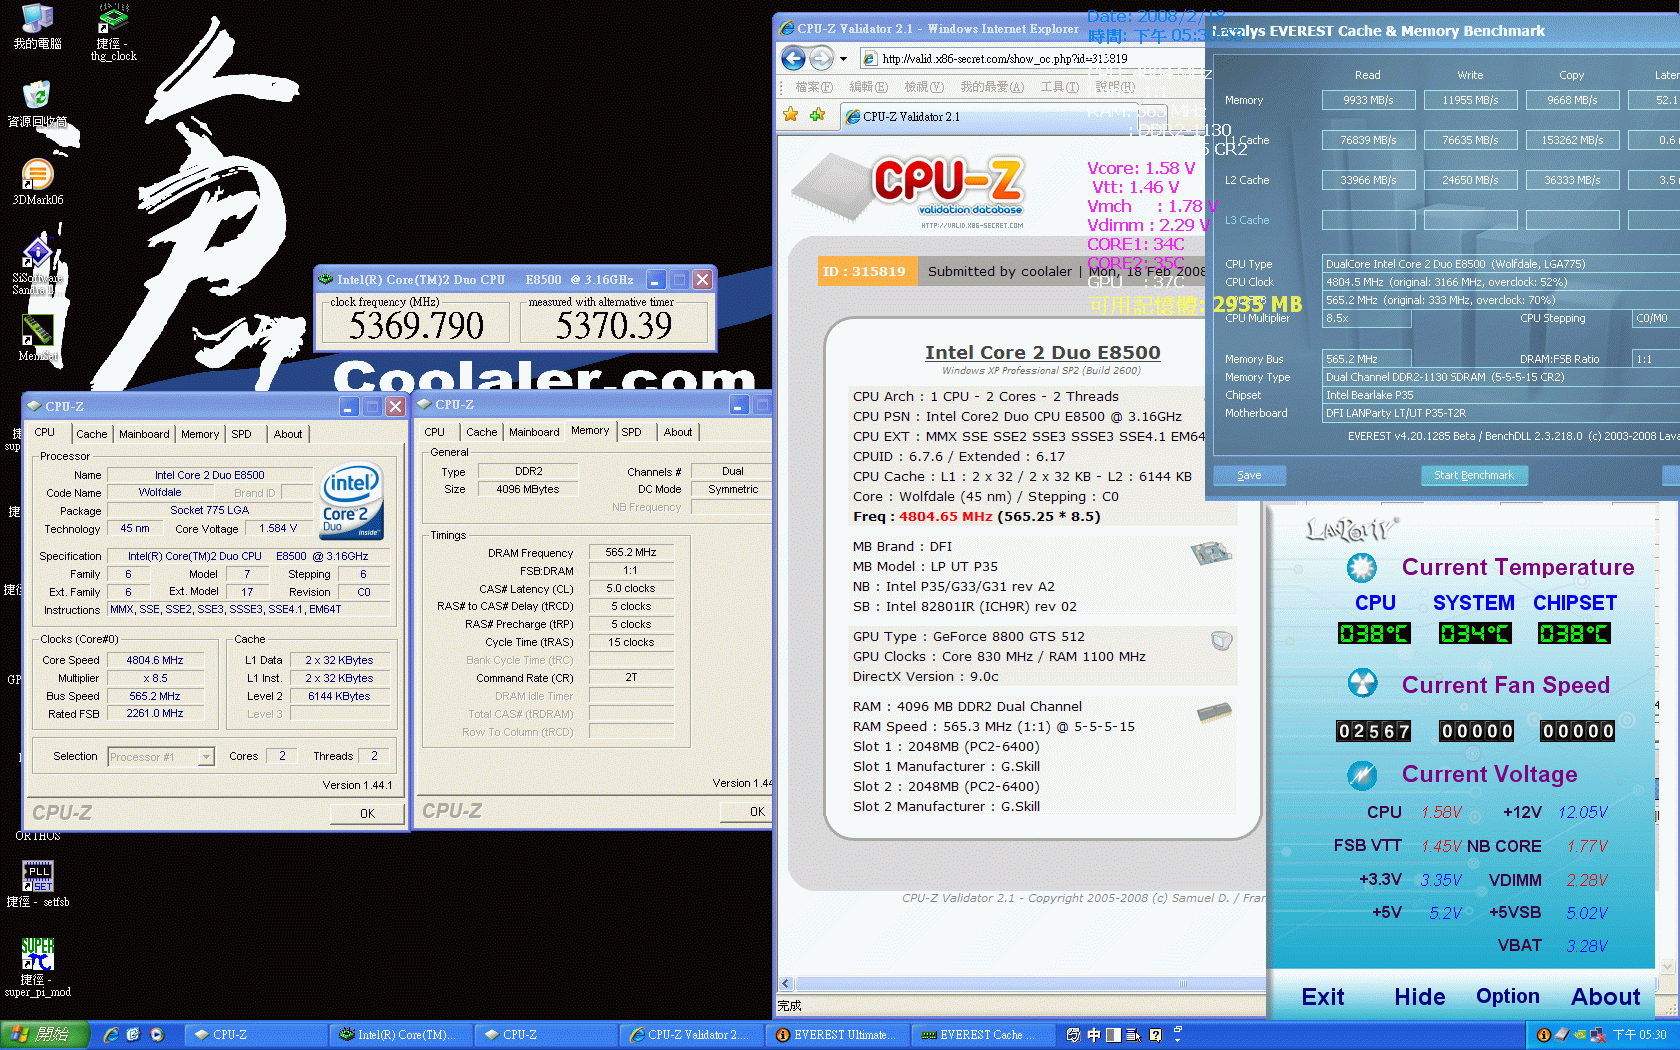
Task: Click Save in EVEREST benchmark window
Action: point(1249,475)
